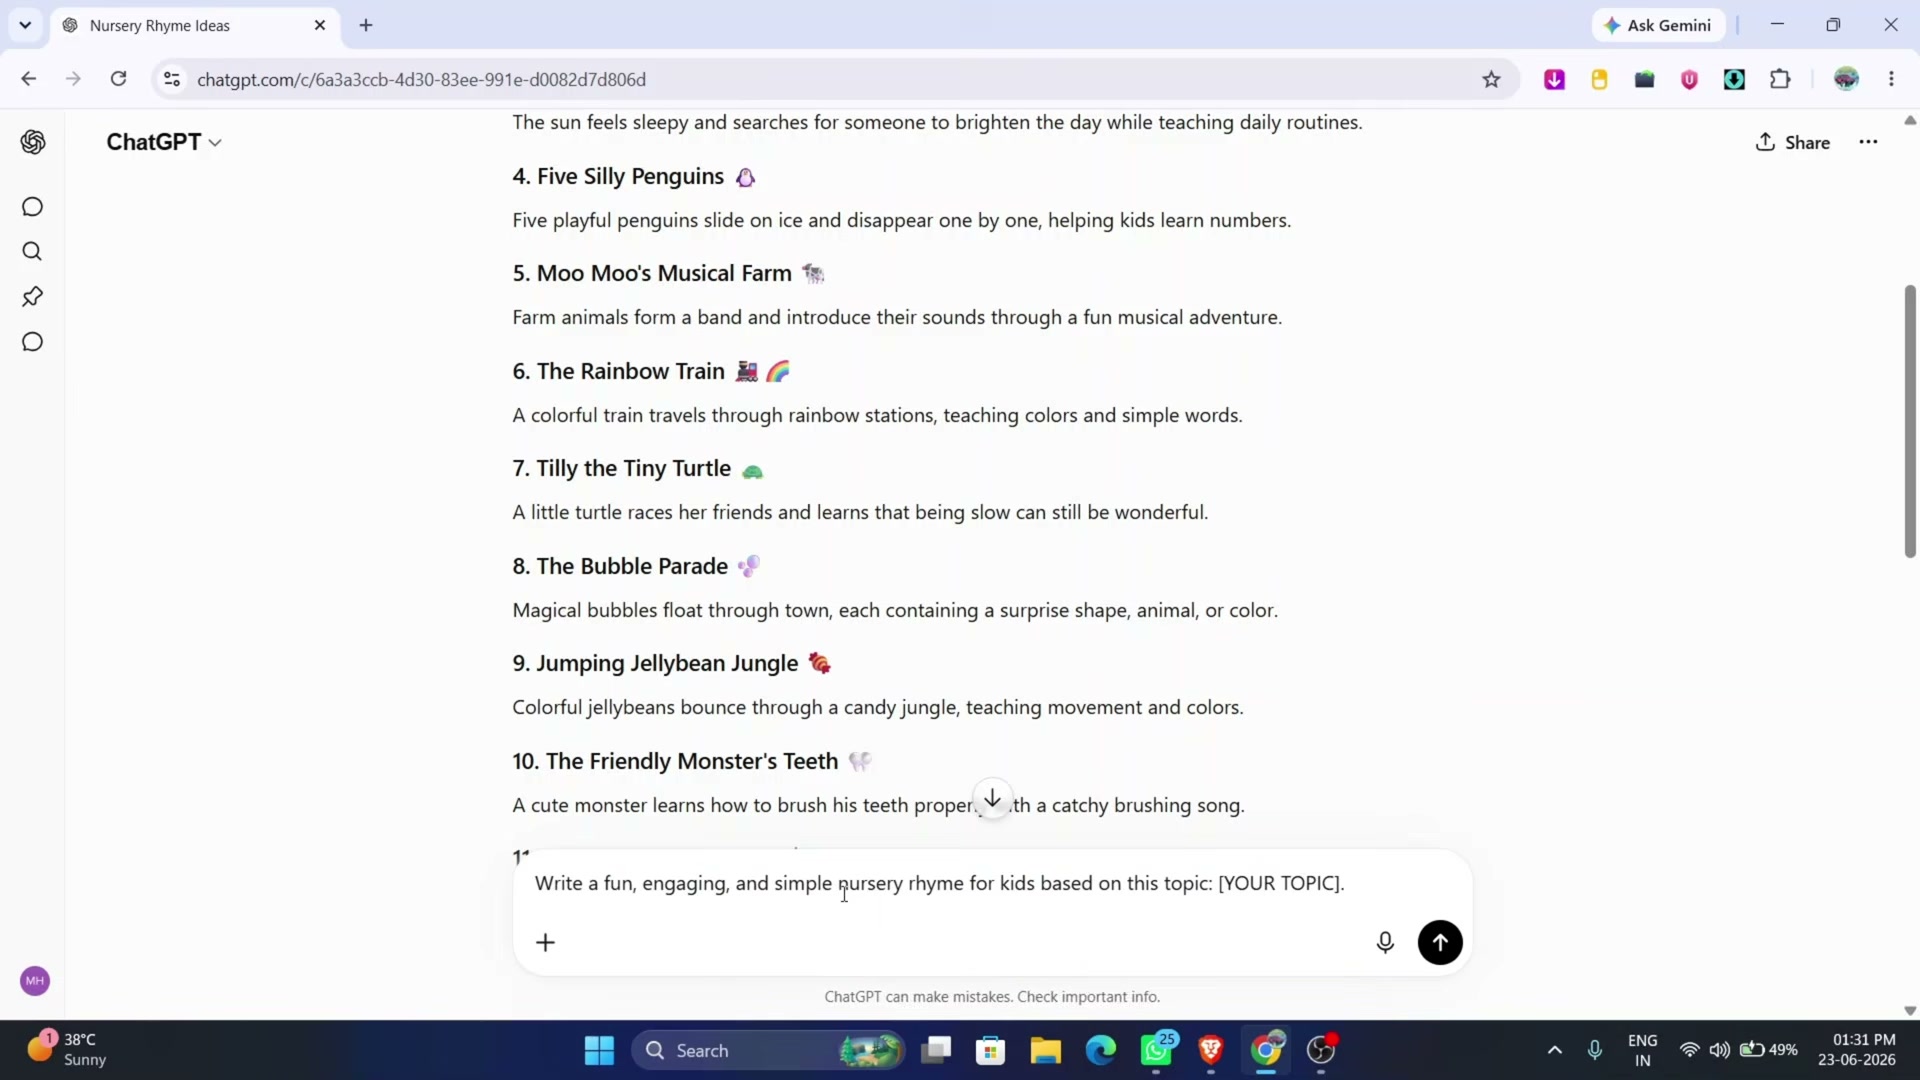Open the Extensions puzzle icon

coord(1780,79)
